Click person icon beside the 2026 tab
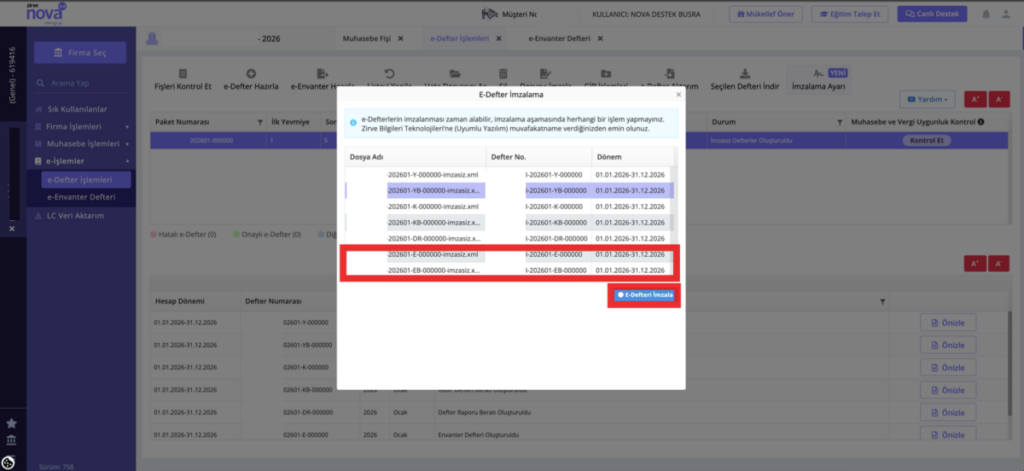1024x471 pixels. (152, 39)
